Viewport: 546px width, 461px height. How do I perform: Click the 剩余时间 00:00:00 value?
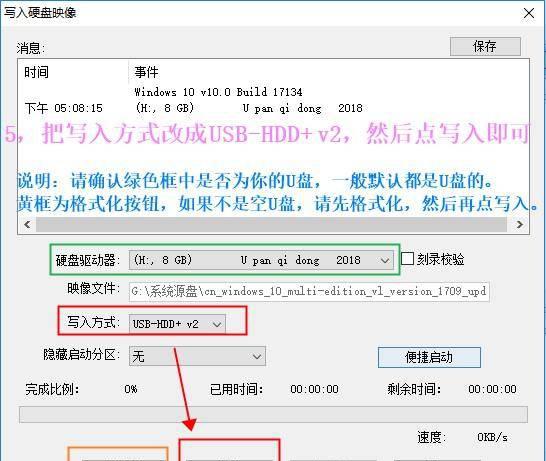point(492,389)
